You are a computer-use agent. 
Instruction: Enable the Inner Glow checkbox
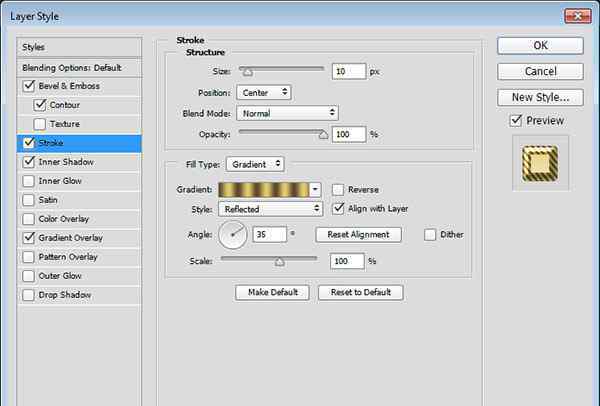point(29,181)
